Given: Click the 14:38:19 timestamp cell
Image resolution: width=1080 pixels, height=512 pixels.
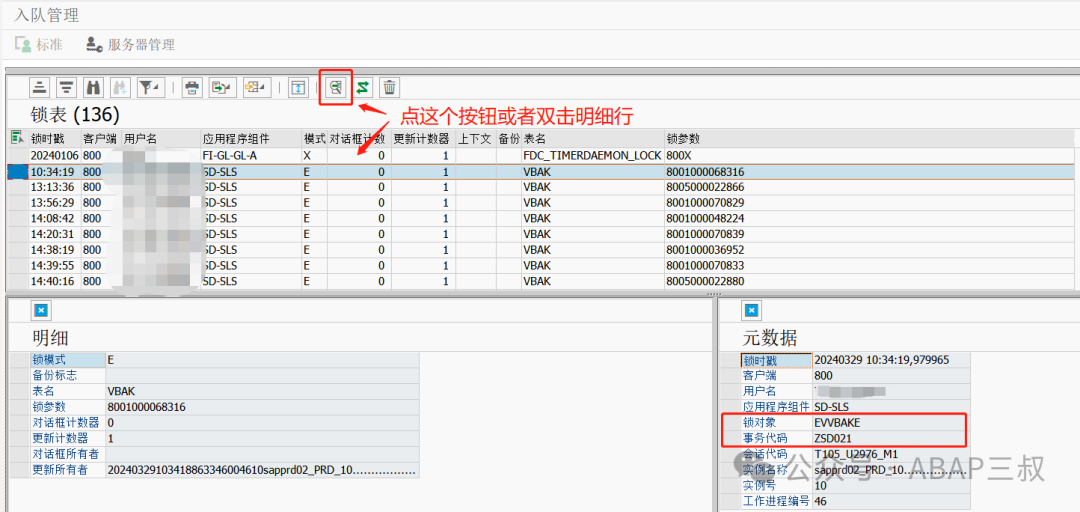Looking at the screenshot, I should click(x=54, y=249).
